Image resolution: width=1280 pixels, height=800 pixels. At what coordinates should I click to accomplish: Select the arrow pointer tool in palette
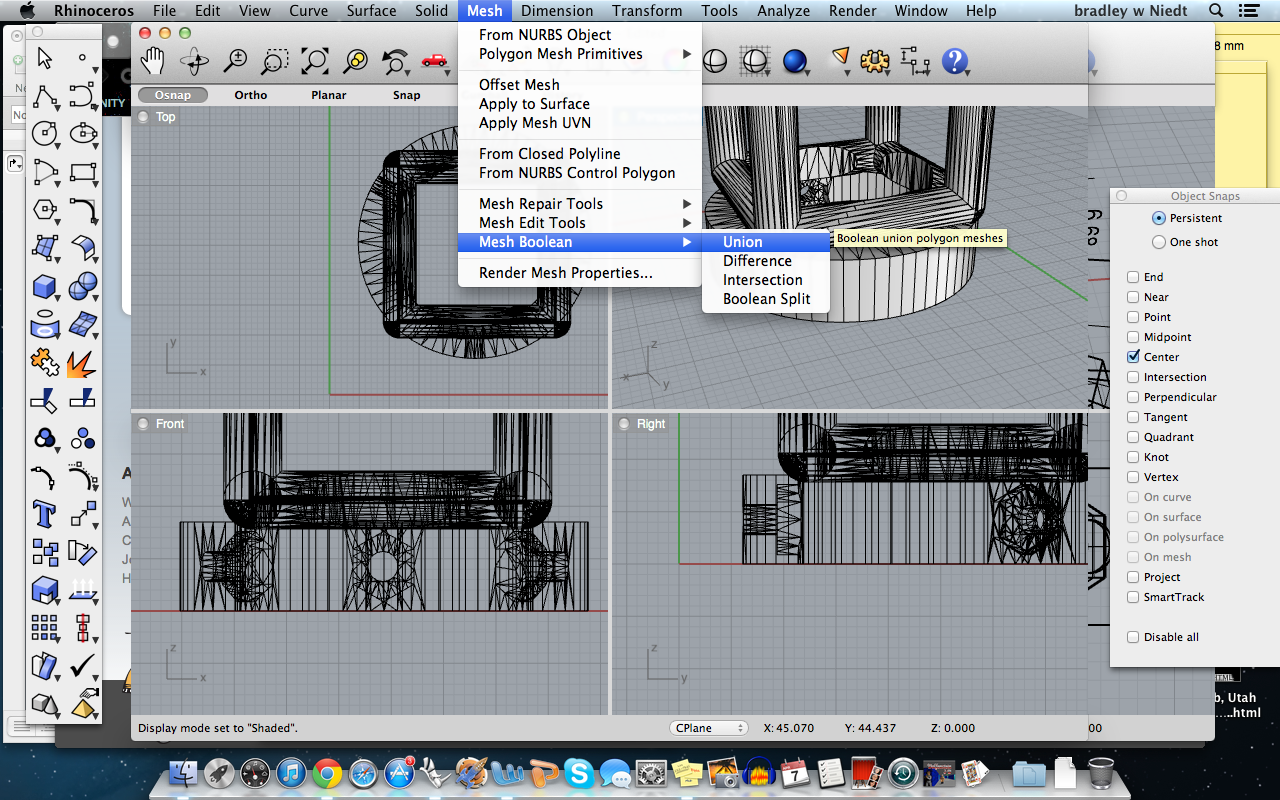click(x=45, y=58)
